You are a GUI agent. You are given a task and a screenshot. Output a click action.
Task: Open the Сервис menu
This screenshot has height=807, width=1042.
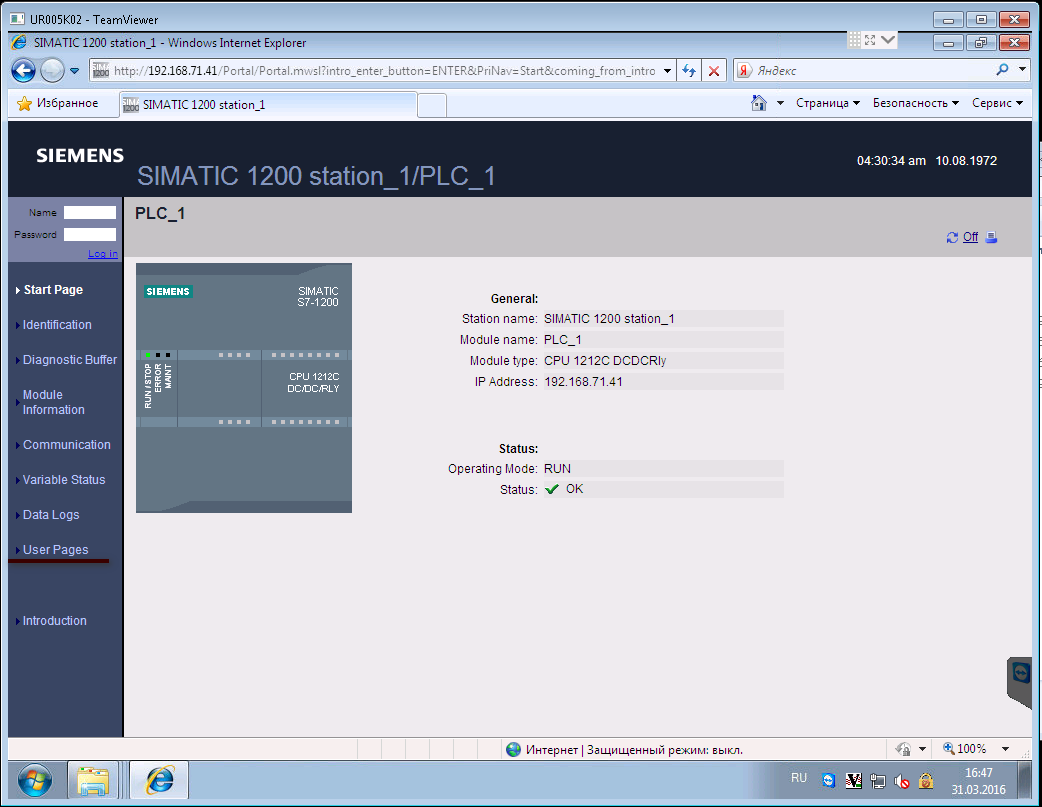pos(997,103)
